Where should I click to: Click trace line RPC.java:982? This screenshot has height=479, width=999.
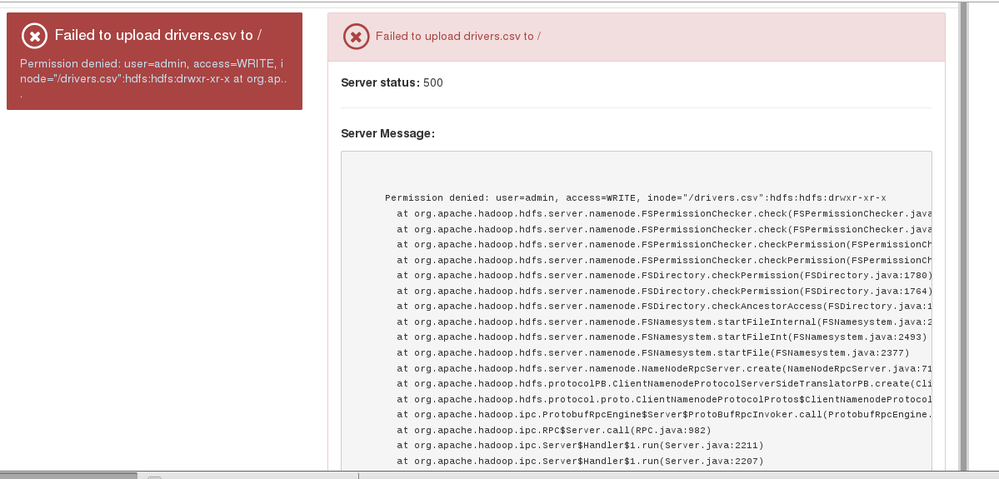pos(554,430)
